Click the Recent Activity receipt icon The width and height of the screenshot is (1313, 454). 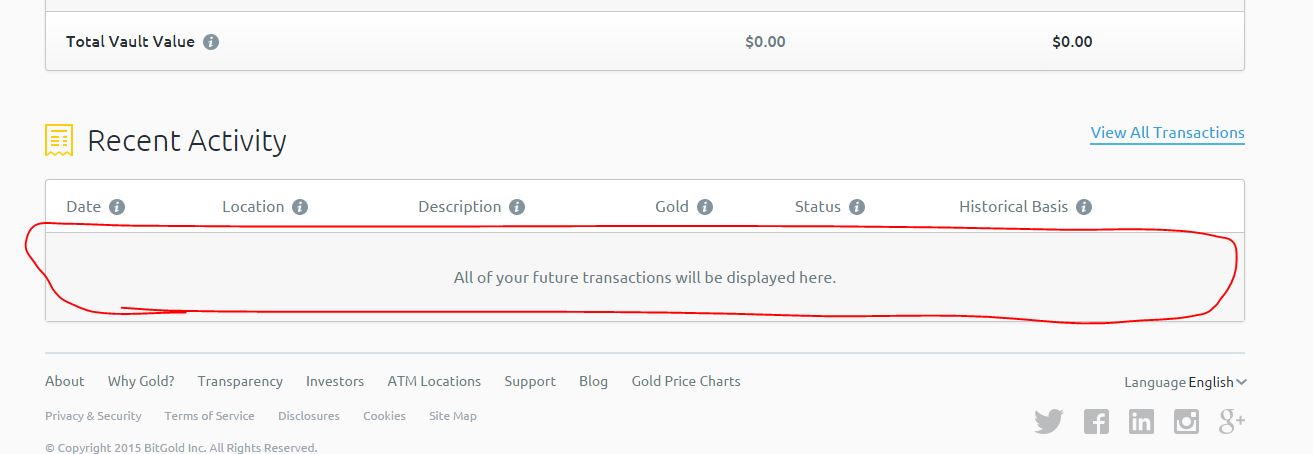[59, 140]
